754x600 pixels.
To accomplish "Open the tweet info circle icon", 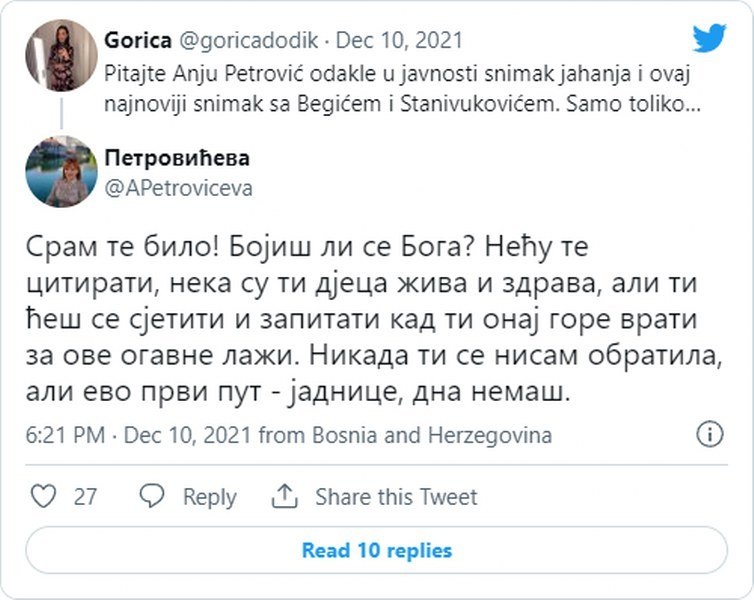I will pyautogui.click(x=708, y=435).
